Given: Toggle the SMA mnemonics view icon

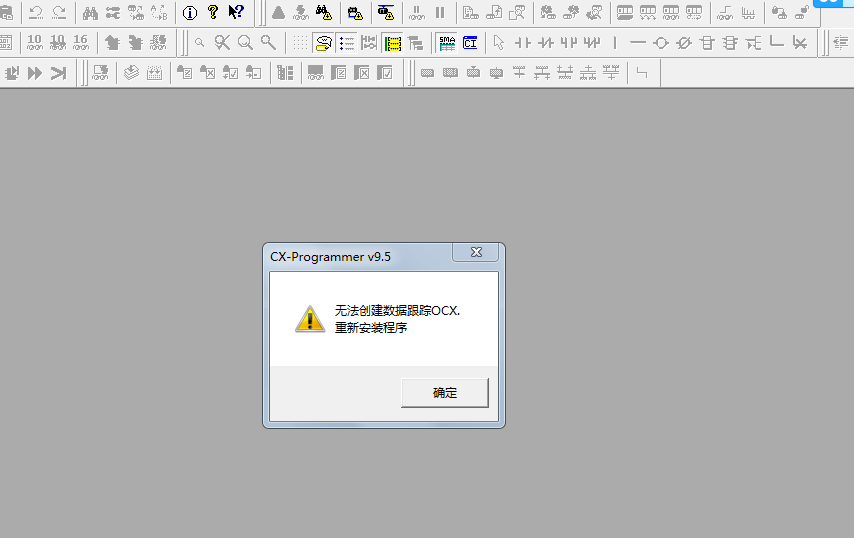Looking at the screenshot, I should click(x=446, y=43).
